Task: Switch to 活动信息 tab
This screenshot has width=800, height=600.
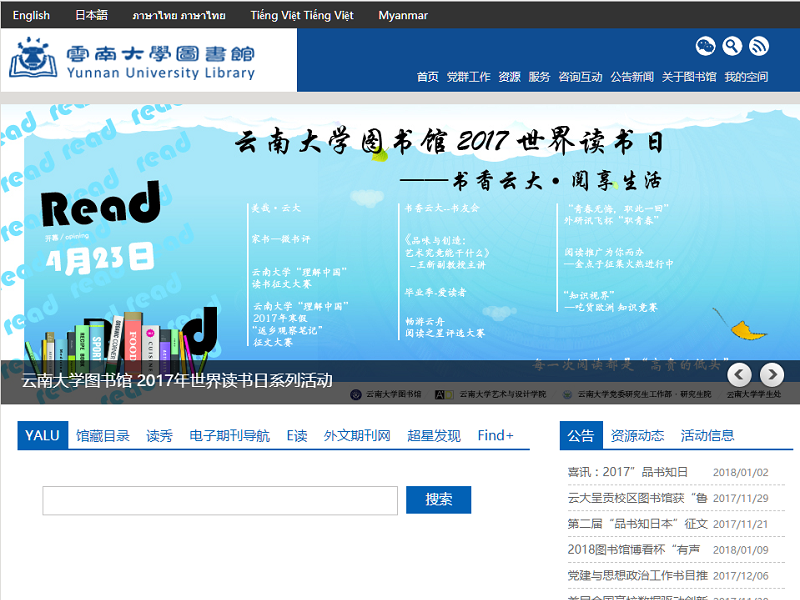Action: tap(707, 436)
